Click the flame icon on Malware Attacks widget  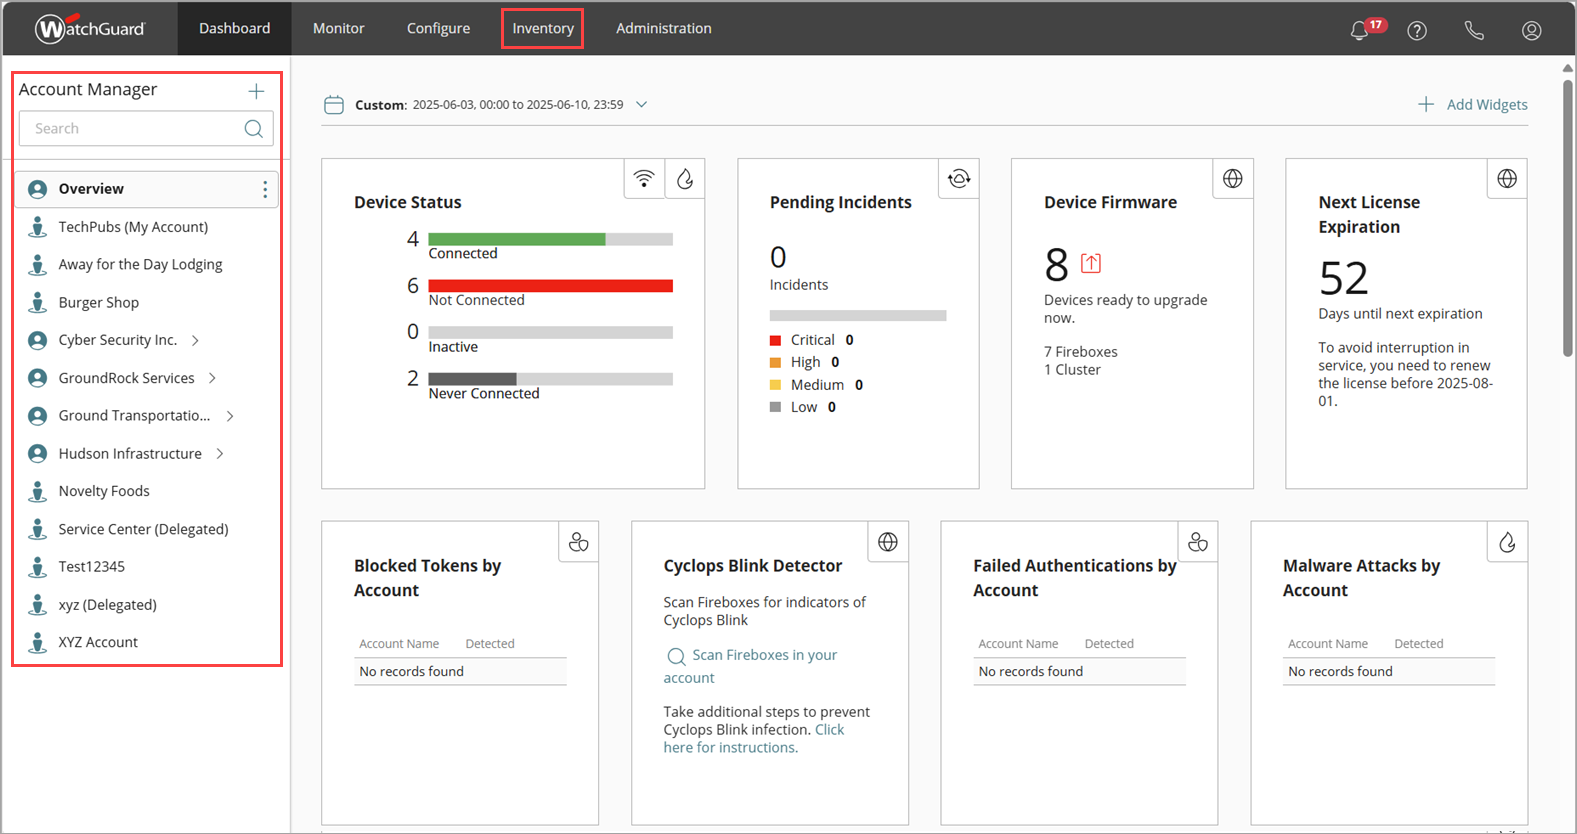(1507, 542)
